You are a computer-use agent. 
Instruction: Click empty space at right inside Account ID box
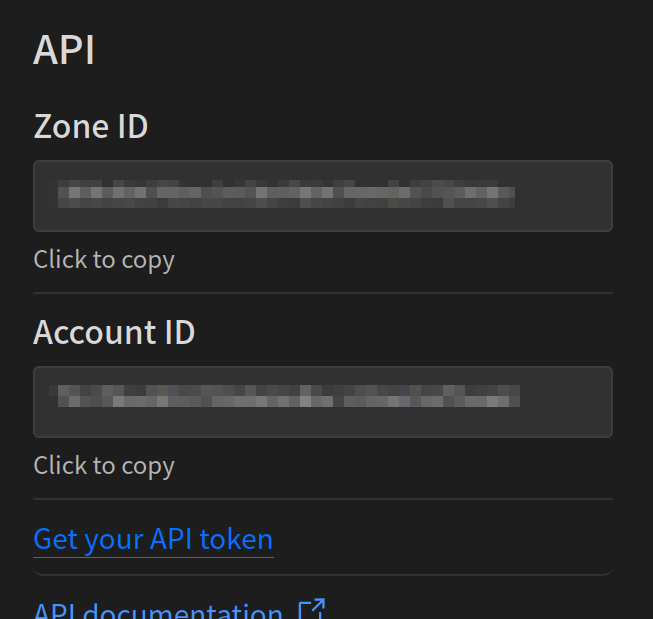tap(566, 402)
